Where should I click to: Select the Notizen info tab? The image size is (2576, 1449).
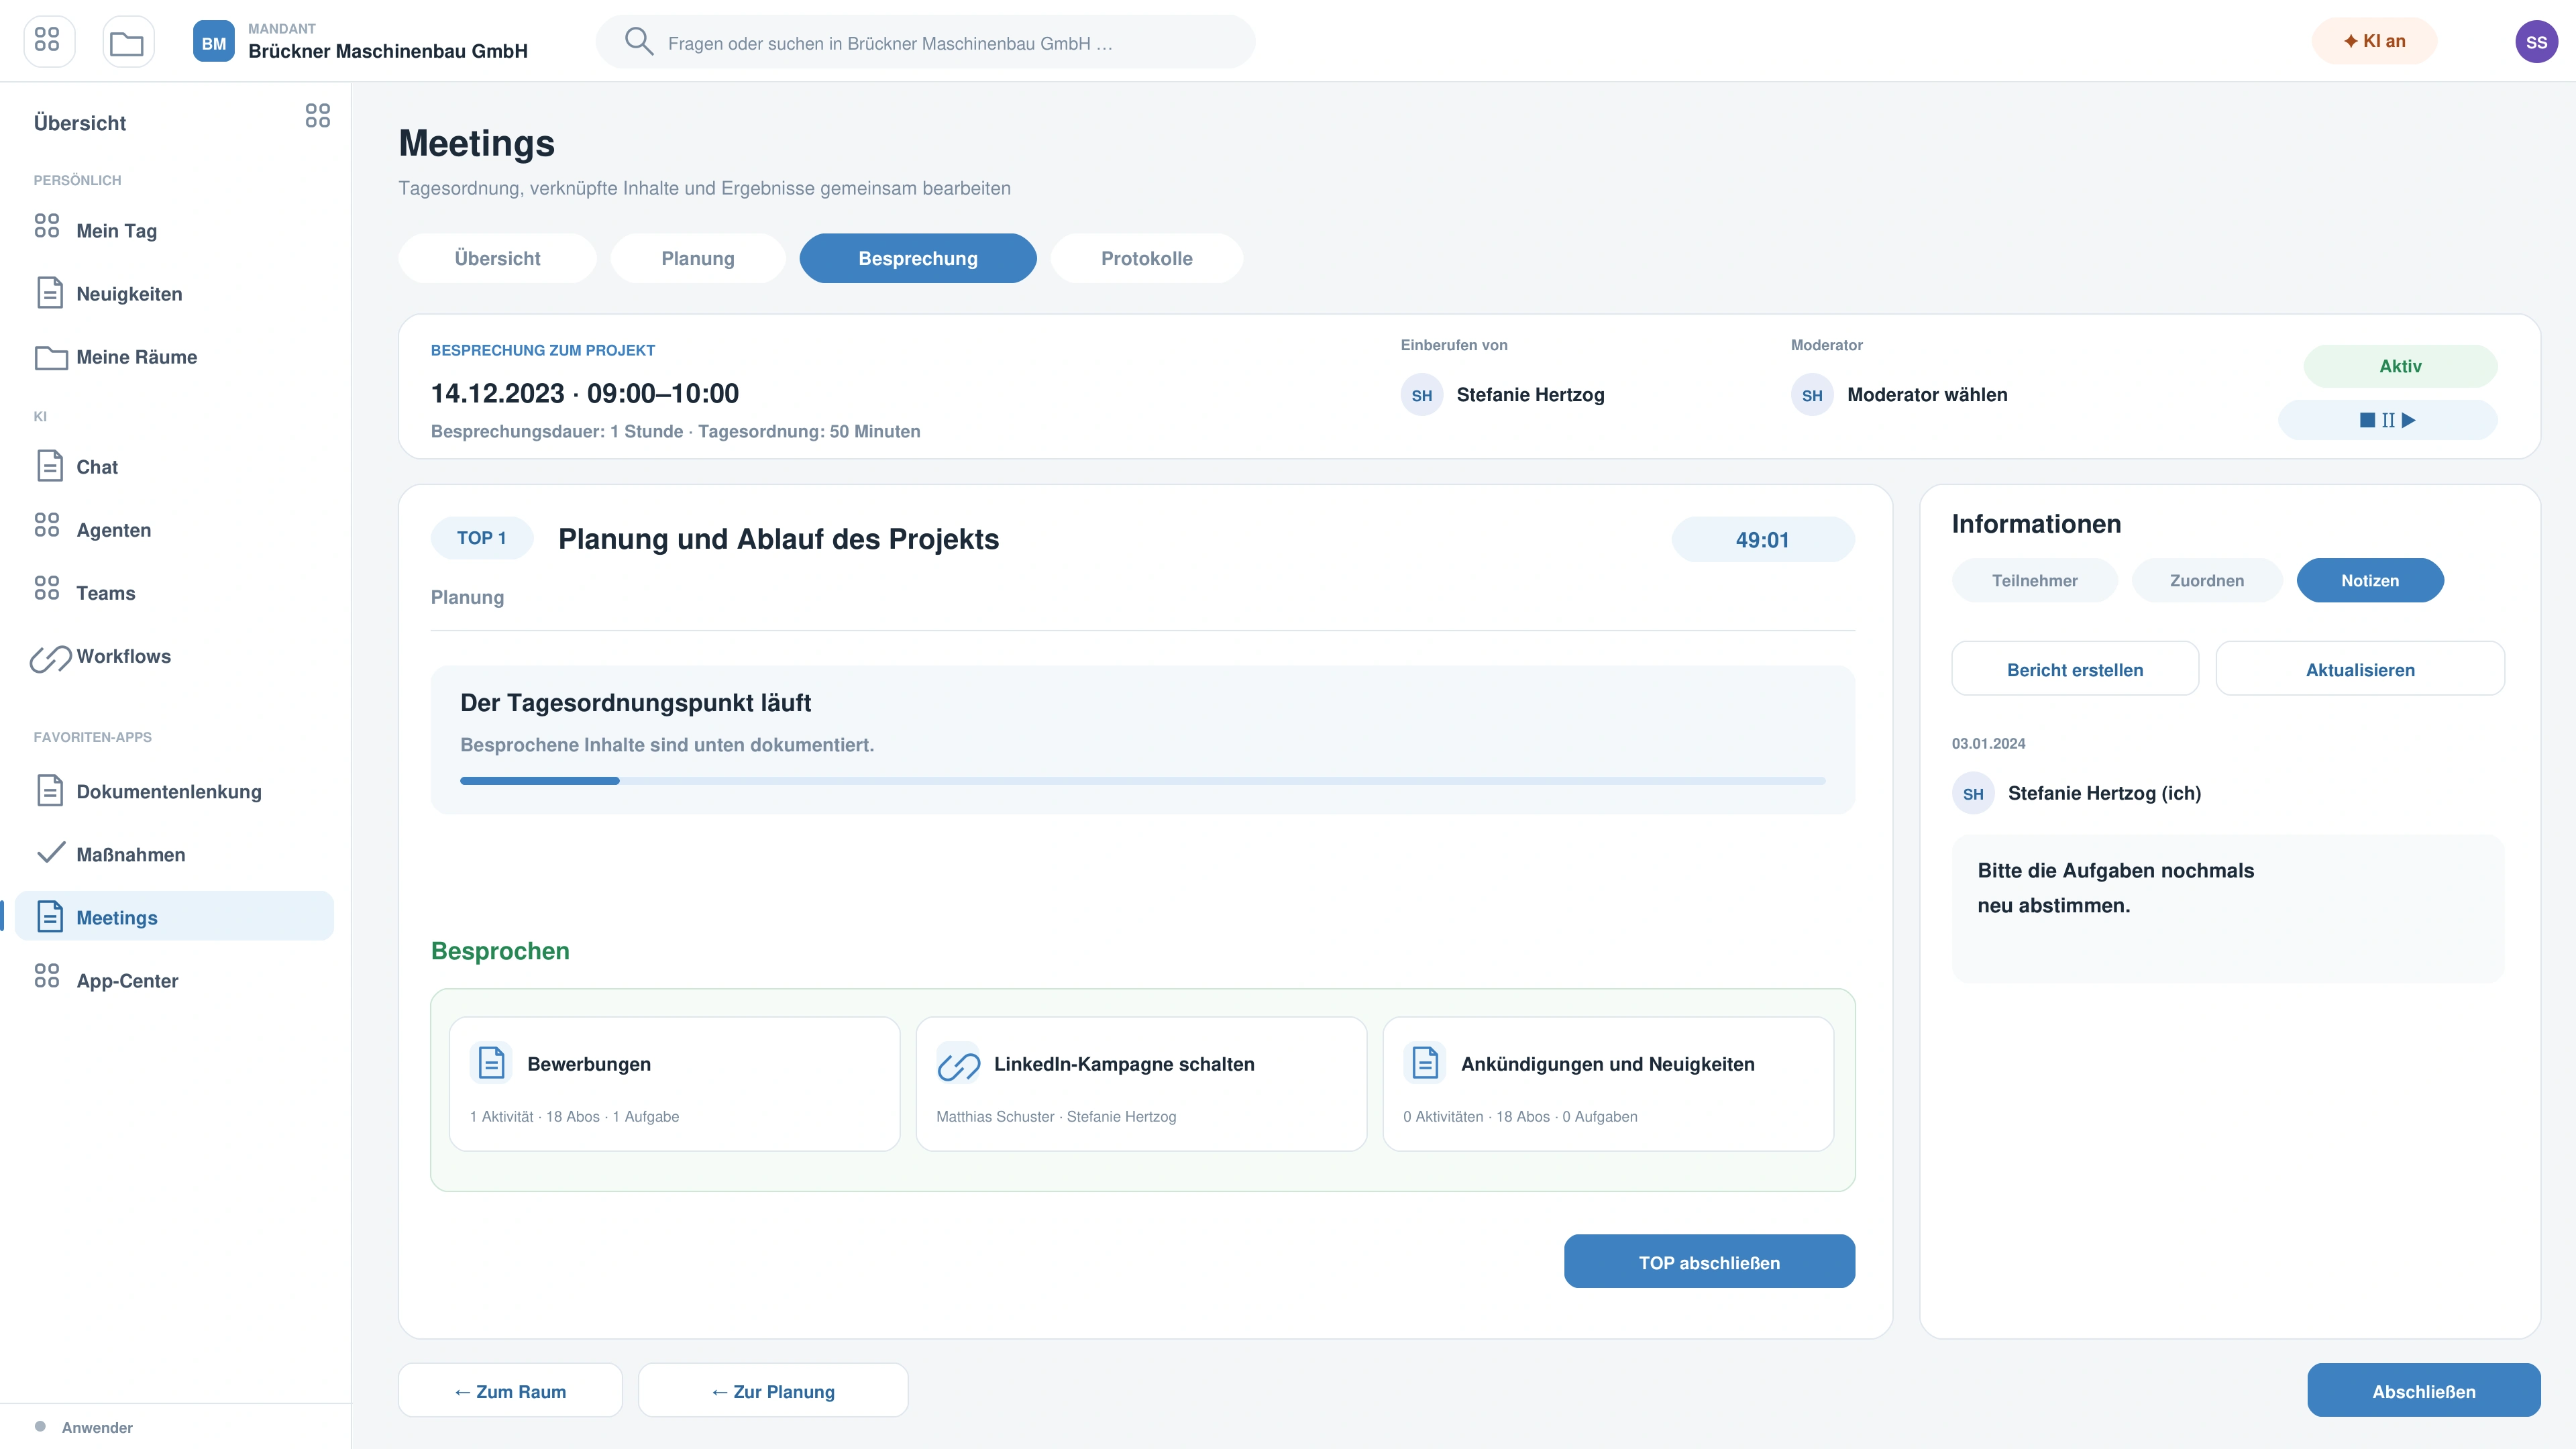[x=2369, y=580]
